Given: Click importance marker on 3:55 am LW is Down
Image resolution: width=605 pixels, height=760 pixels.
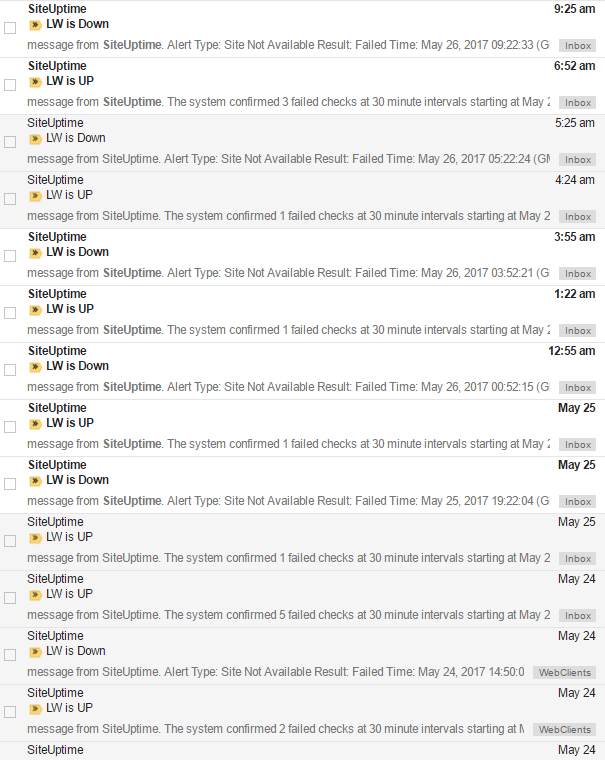Looking at the screenshot, I should coord(35,253).
